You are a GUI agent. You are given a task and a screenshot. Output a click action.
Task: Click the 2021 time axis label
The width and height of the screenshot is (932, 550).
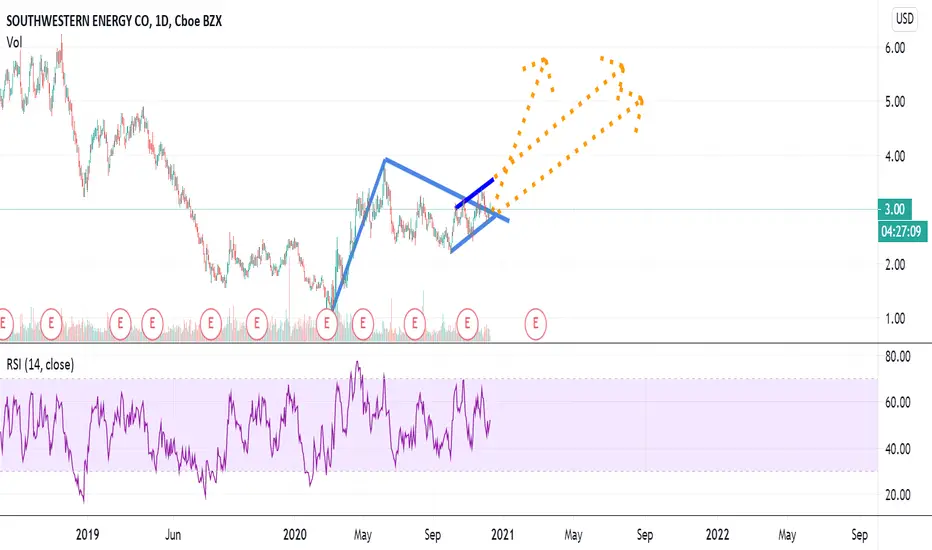(502, 535)
